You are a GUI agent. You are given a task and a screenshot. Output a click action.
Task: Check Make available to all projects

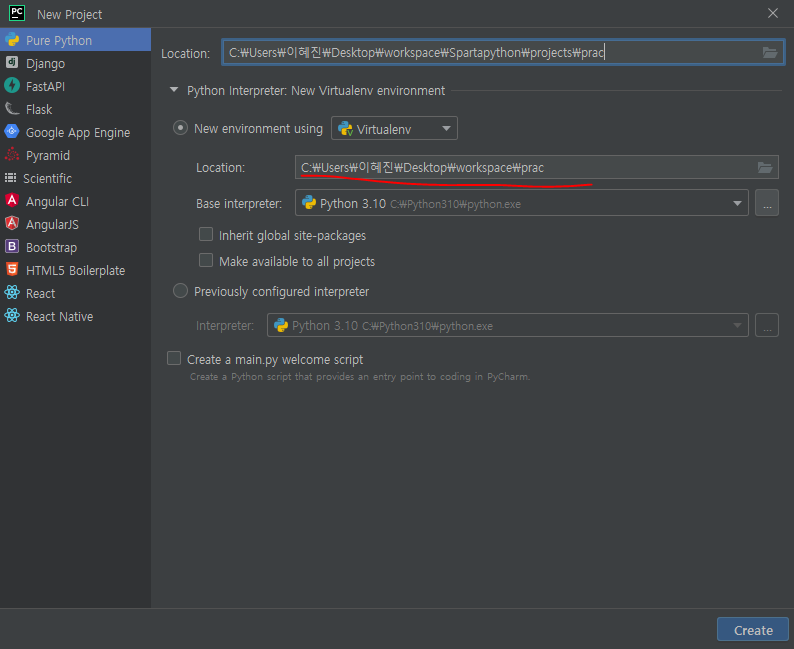206,260
